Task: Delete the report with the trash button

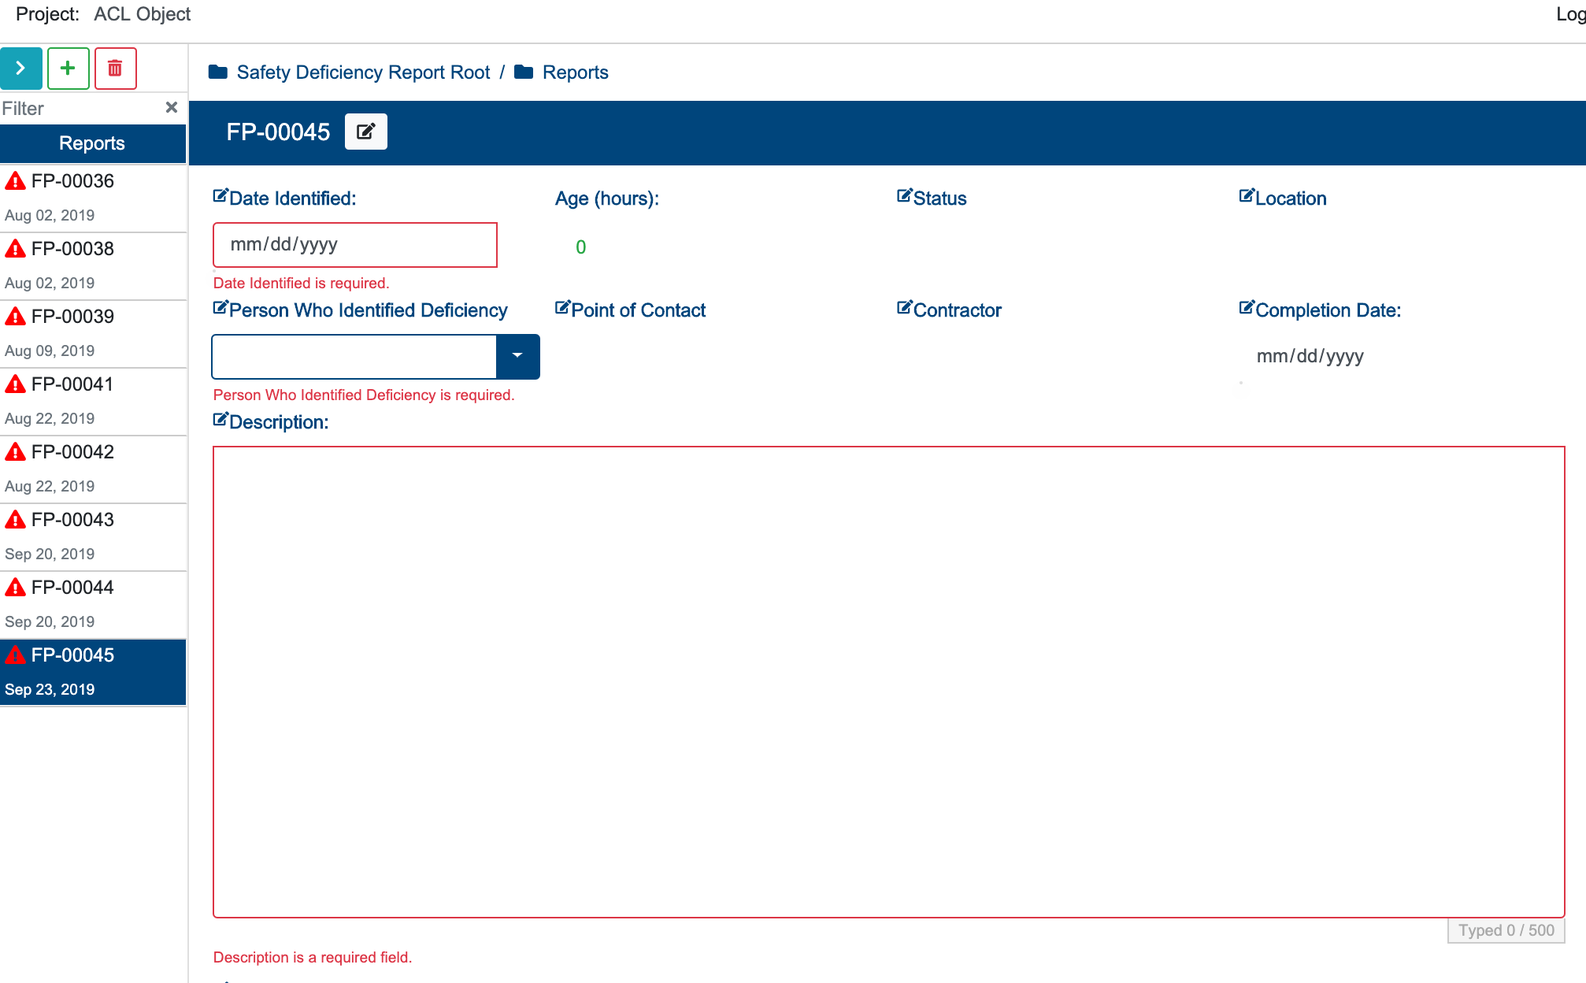Action: pos(115,69)
